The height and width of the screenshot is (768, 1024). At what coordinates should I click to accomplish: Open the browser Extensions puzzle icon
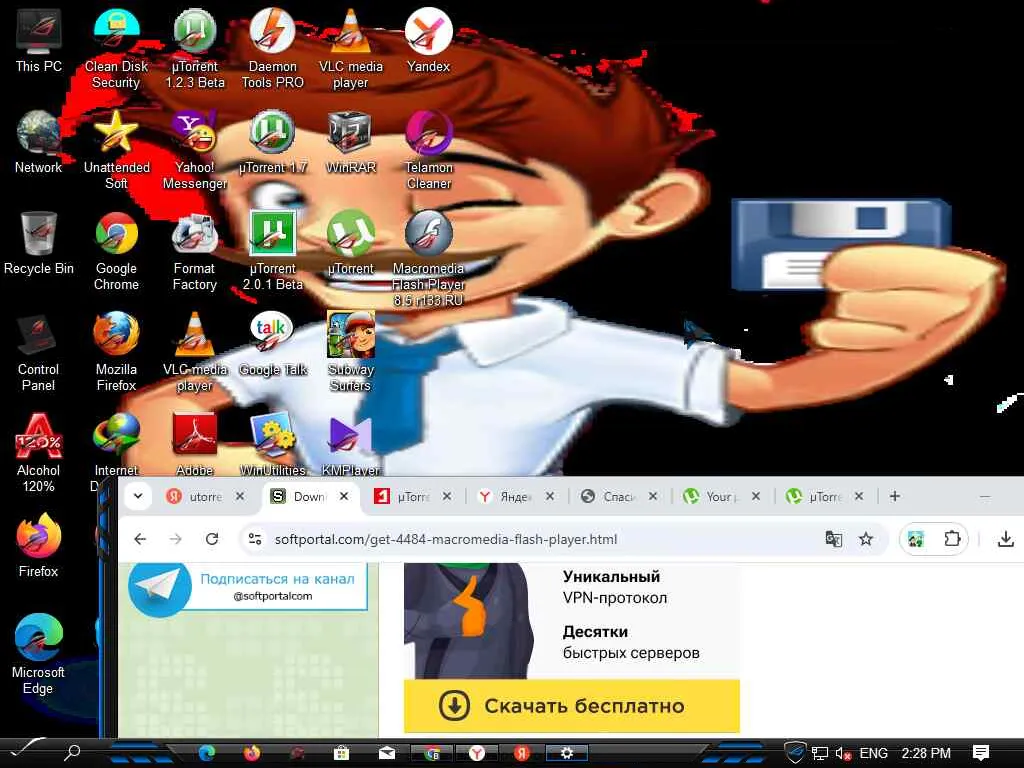[x=952, y=539]
